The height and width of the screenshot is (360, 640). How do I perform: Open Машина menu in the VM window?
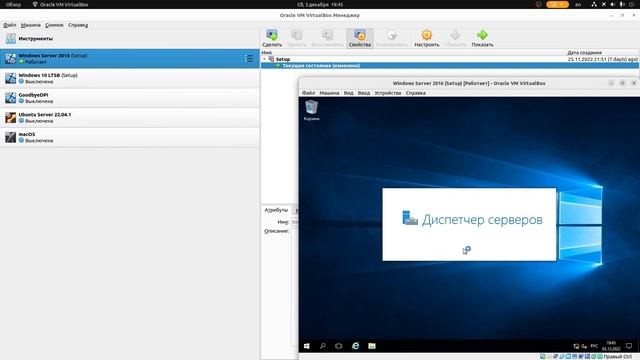[x=329, y=93]
